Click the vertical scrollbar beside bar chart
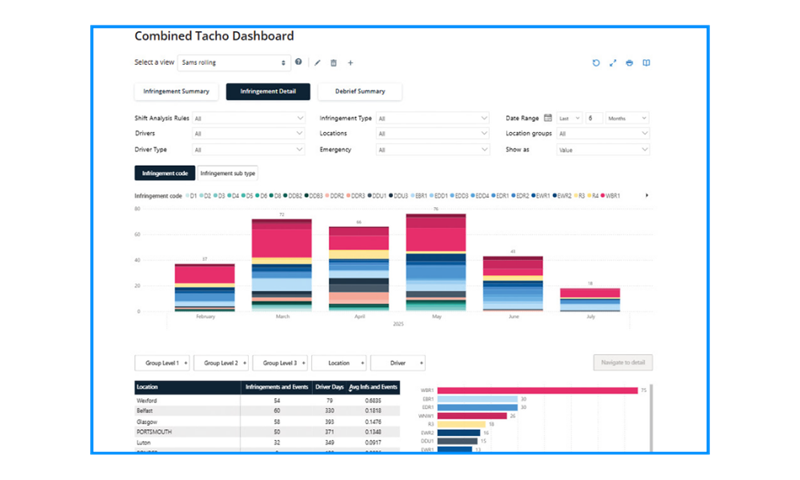800x480 pixels. (x=651, y=418)
